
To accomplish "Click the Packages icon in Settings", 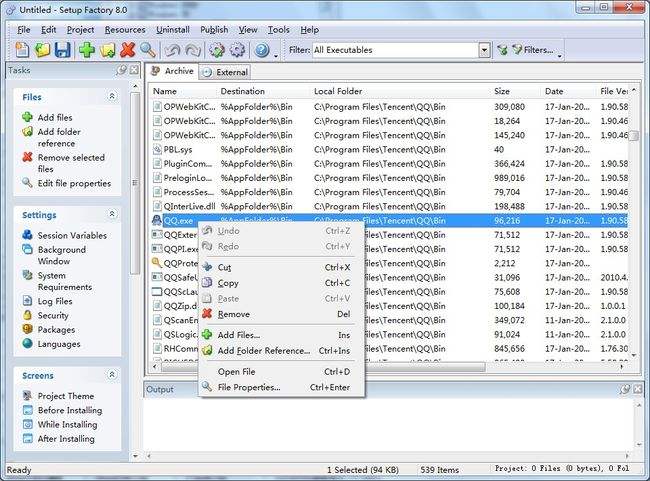I will 27,329.
